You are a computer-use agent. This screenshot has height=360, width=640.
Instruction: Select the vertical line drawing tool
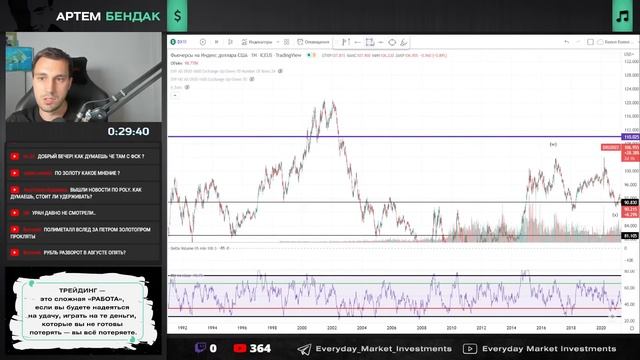tap(346, 42)
